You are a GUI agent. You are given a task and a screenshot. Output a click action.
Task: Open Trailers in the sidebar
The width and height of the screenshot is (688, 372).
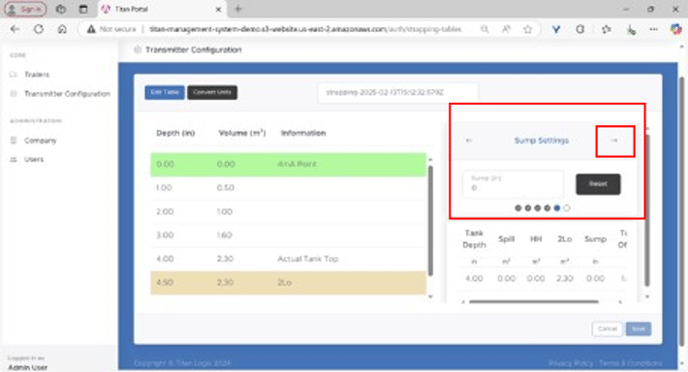(37, 75)
